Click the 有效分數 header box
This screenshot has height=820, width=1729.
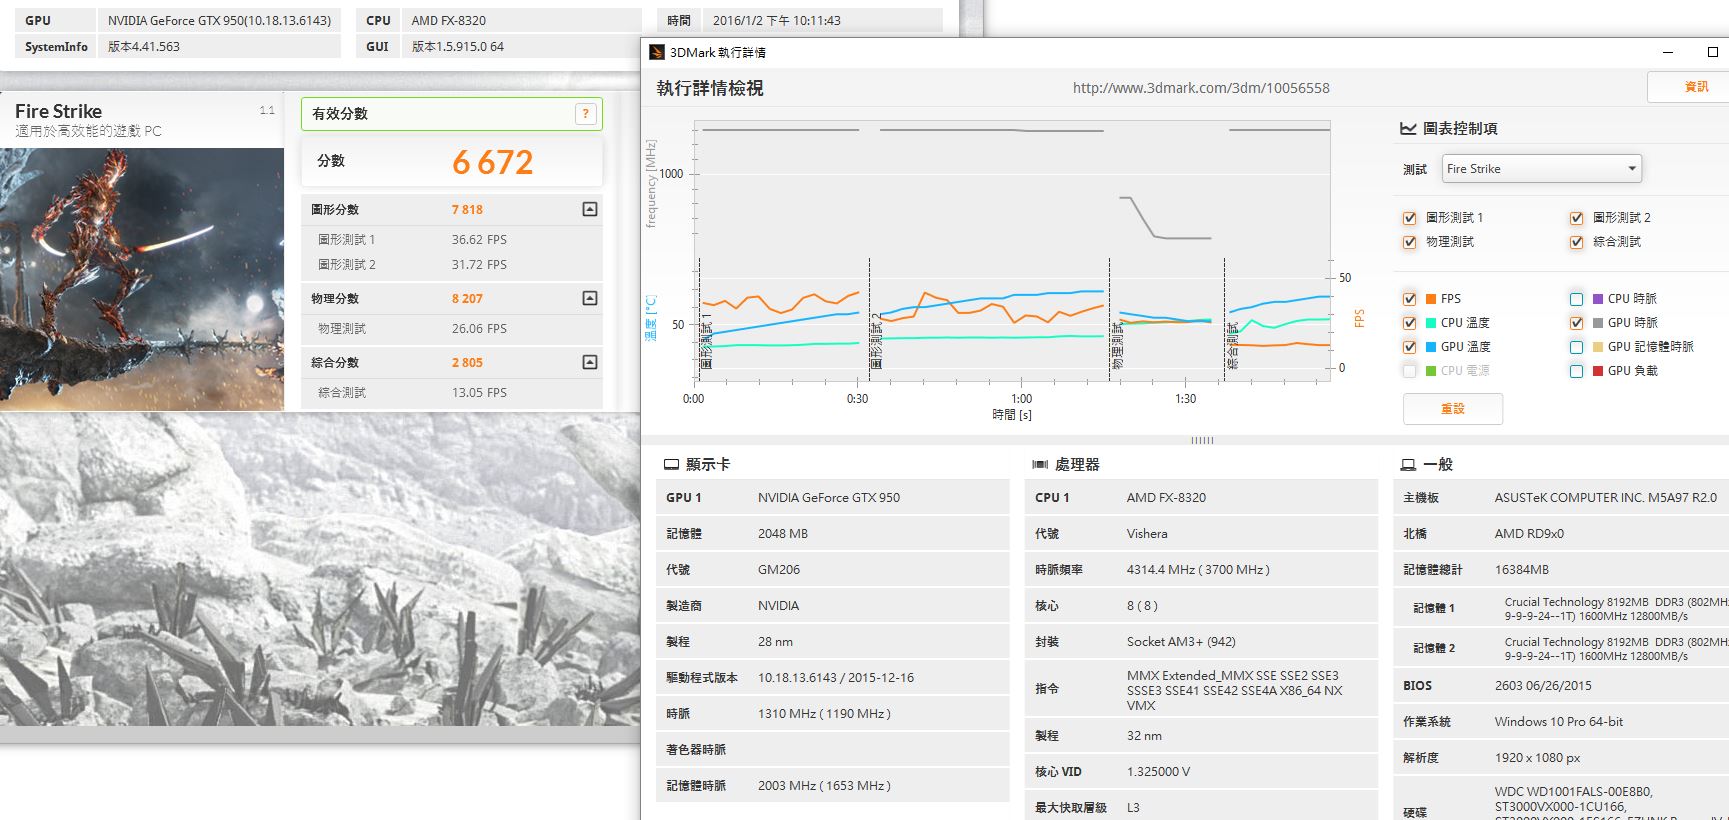click(x=452, y=114)
